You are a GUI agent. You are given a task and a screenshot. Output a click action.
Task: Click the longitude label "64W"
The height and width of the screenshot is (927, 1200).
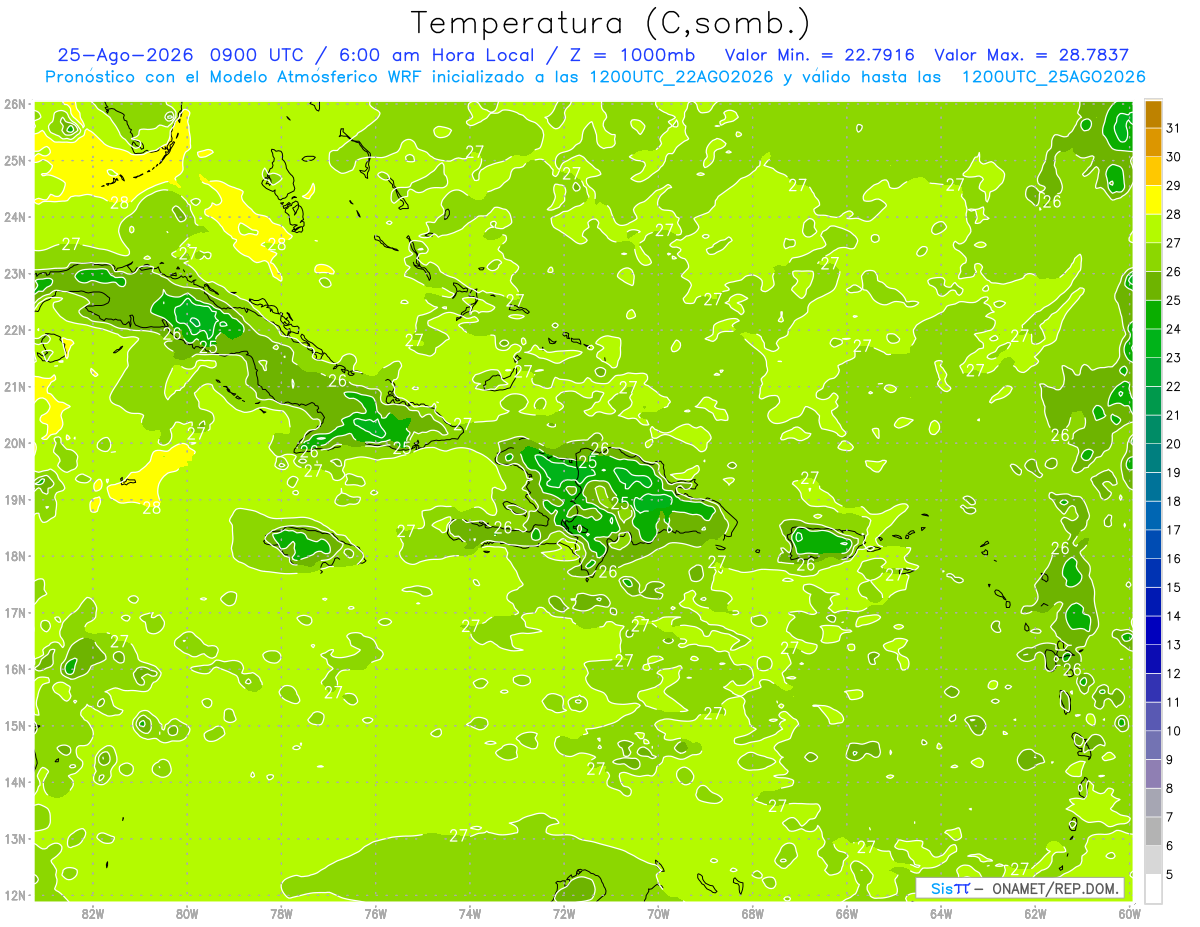pyautogui.click(x=941, y=913)
